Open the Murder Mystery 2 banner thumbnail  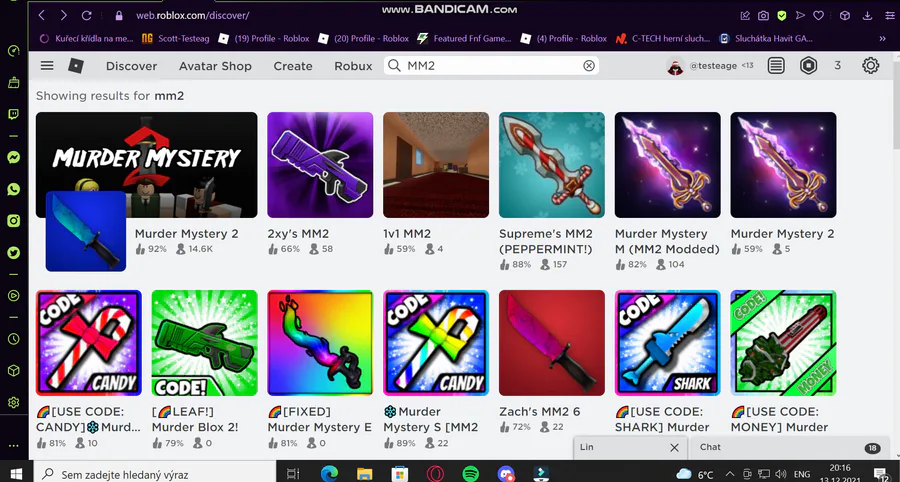tap(146, 165)
